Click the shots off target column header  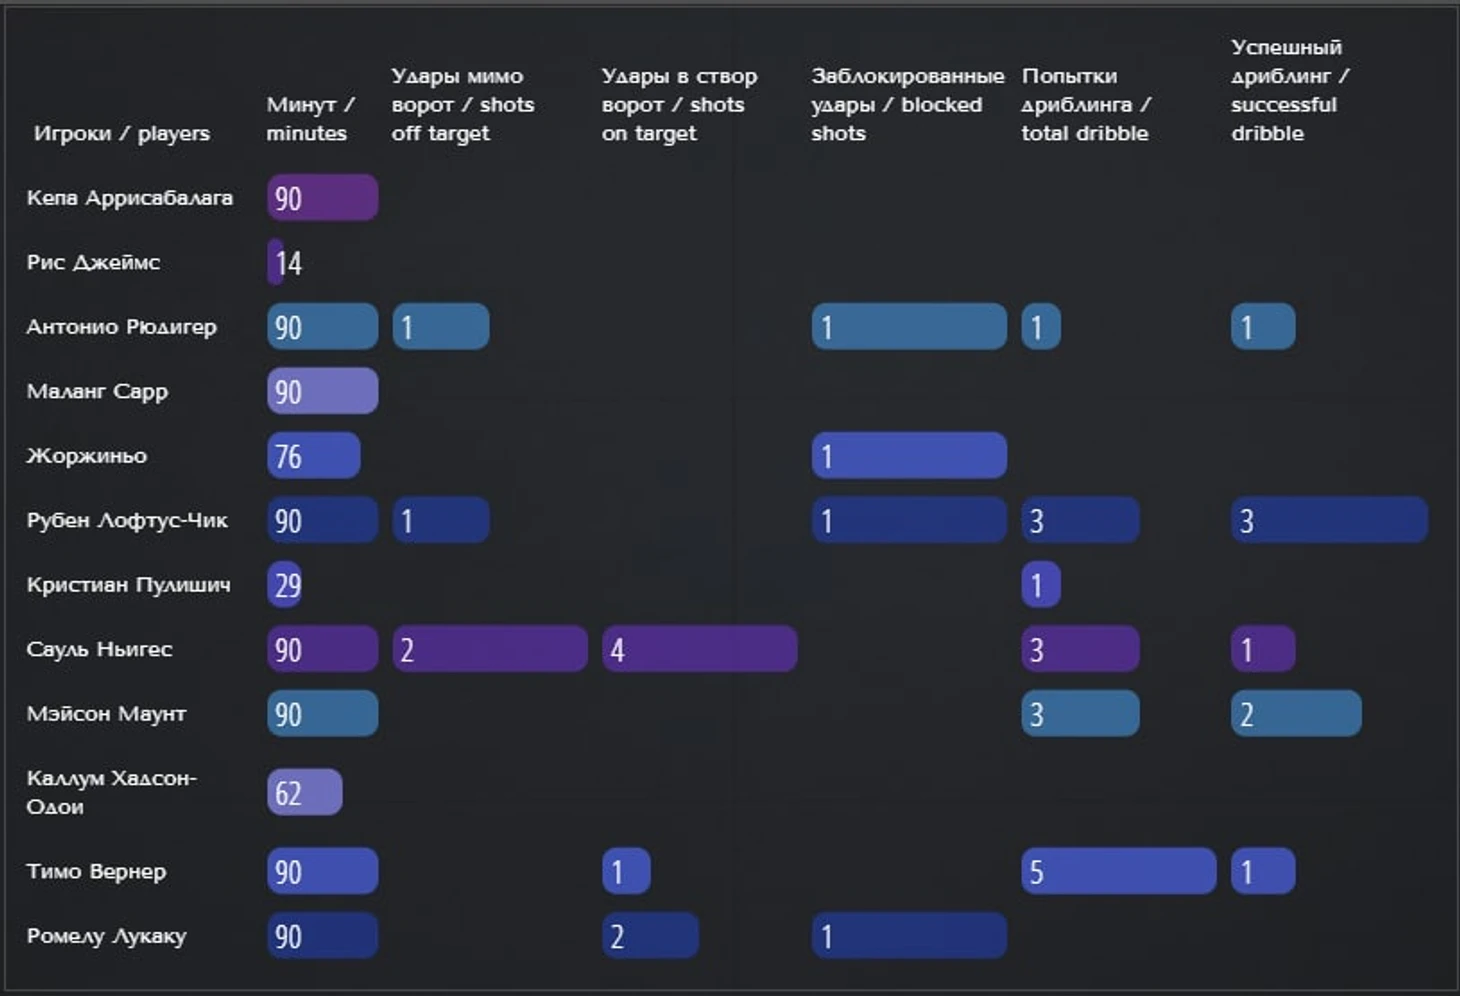[x=463, y=104]
